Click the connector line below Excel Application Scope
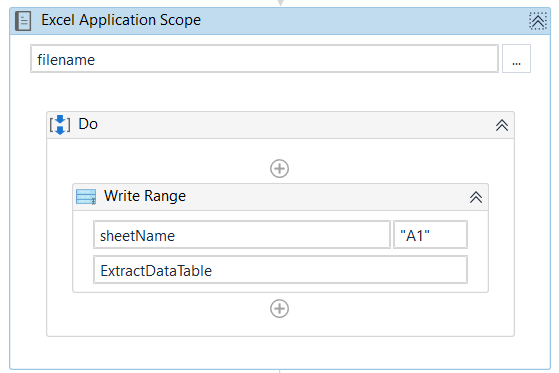This screenshot has width=559, height=373. point(280,371)
